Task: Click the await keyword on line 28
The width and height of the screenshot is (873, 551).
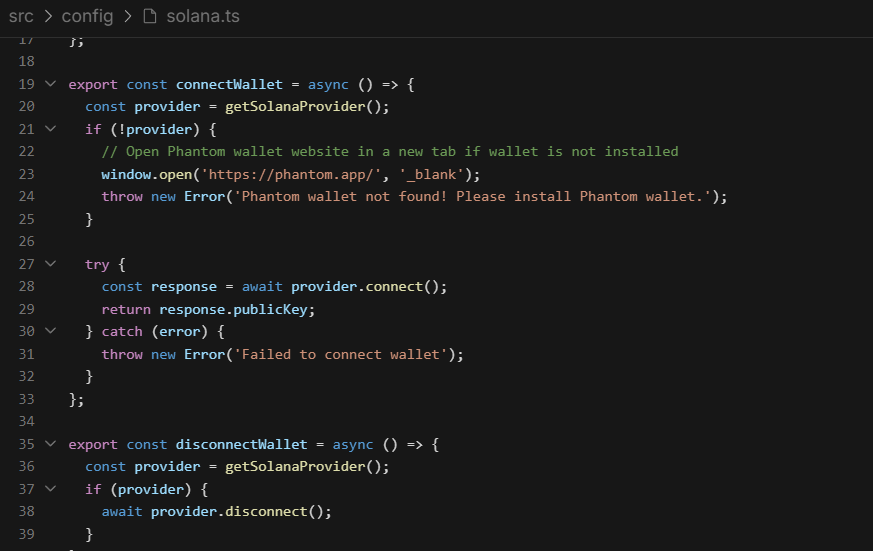Action: pos(262,287)
